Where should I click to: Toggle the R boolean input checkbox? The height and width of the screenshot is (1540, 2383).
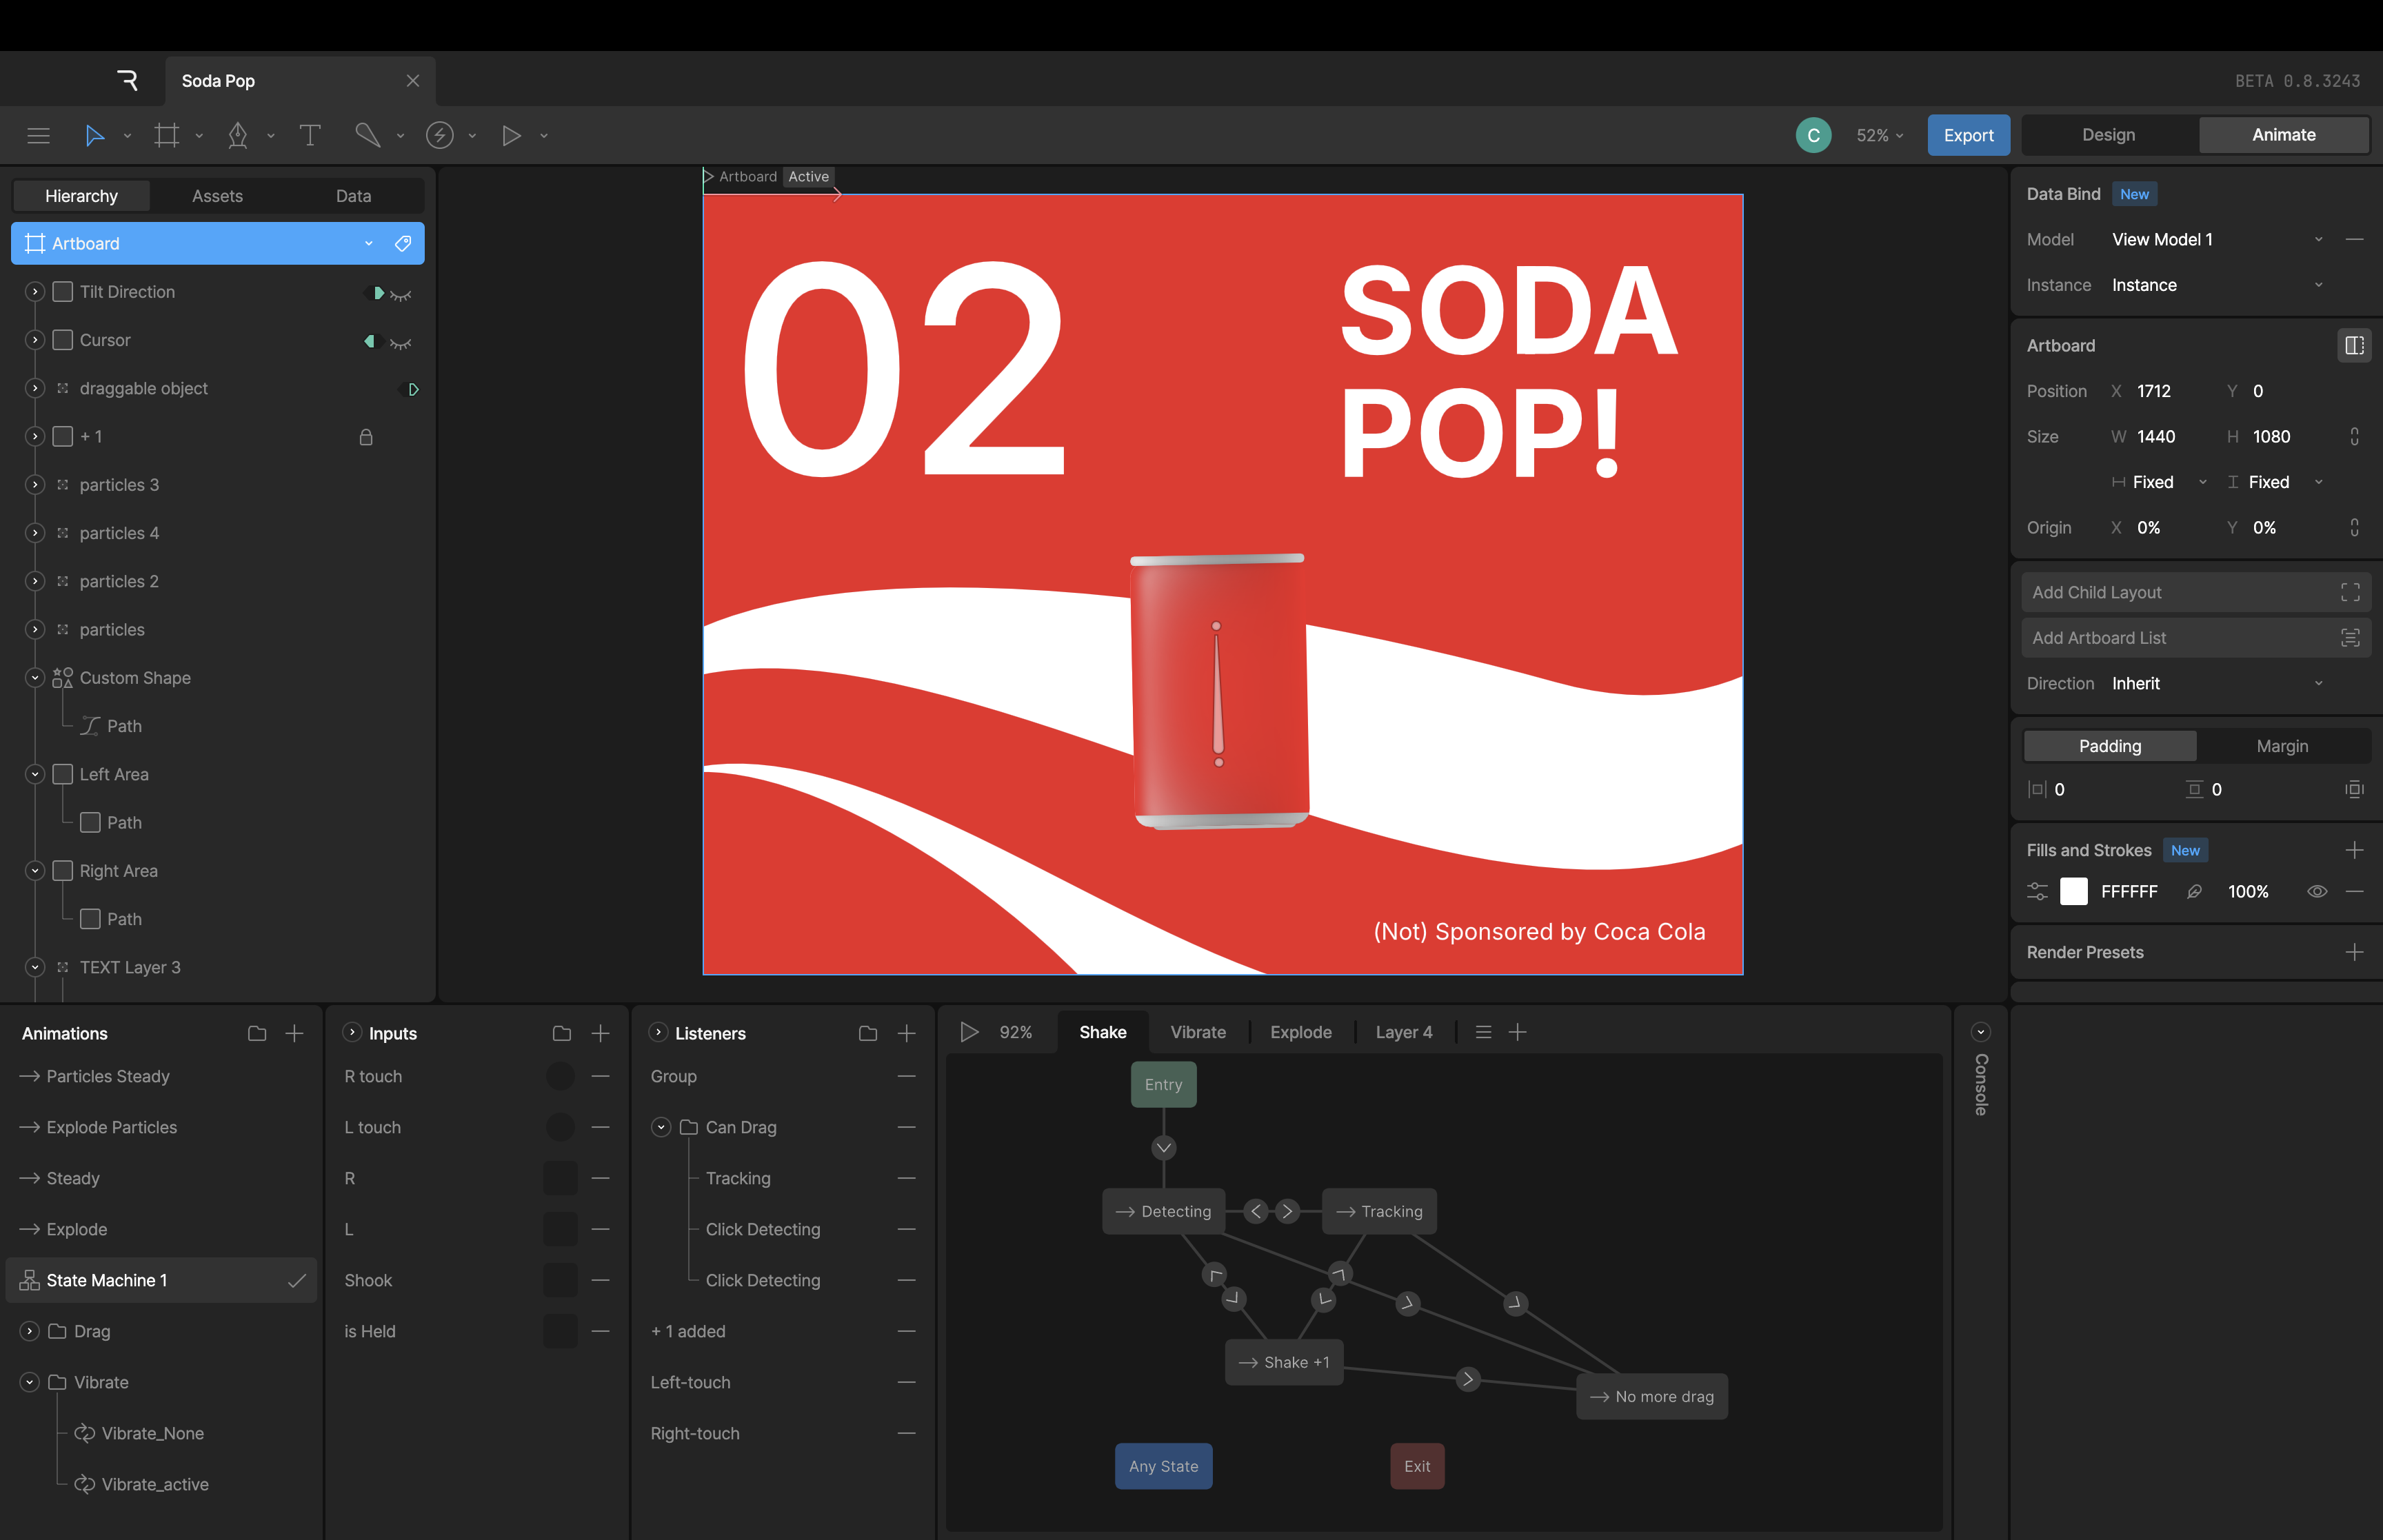pos(560,1178)
